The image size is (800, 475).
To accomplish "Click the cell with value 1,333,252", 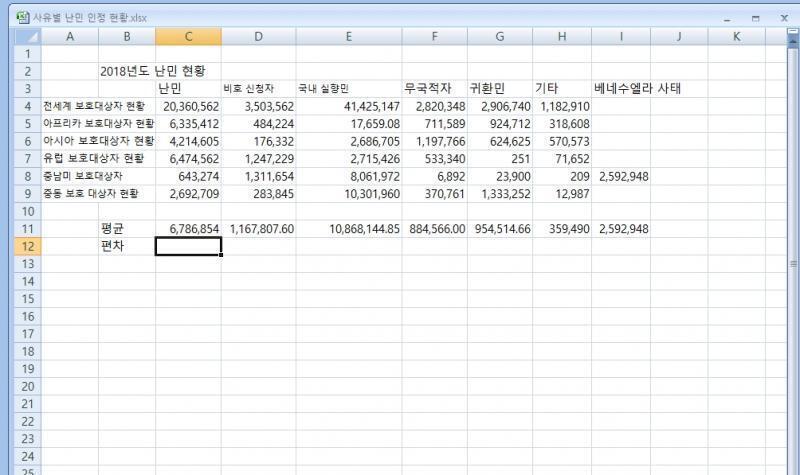I will 499,193.
